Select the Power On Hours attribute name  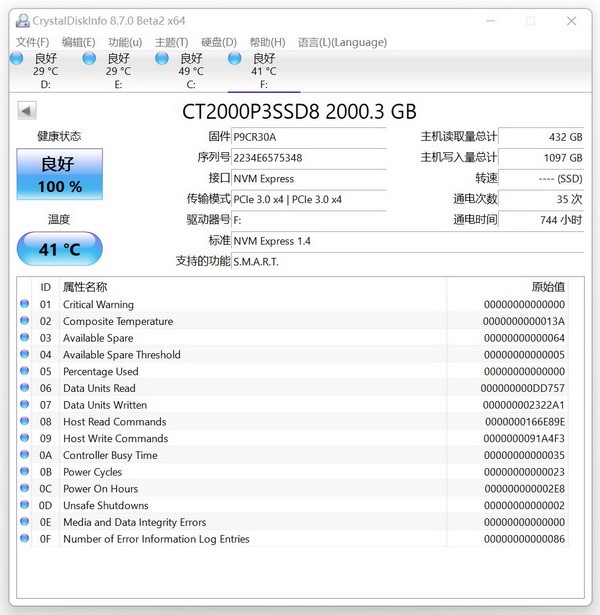coord(101,489)
